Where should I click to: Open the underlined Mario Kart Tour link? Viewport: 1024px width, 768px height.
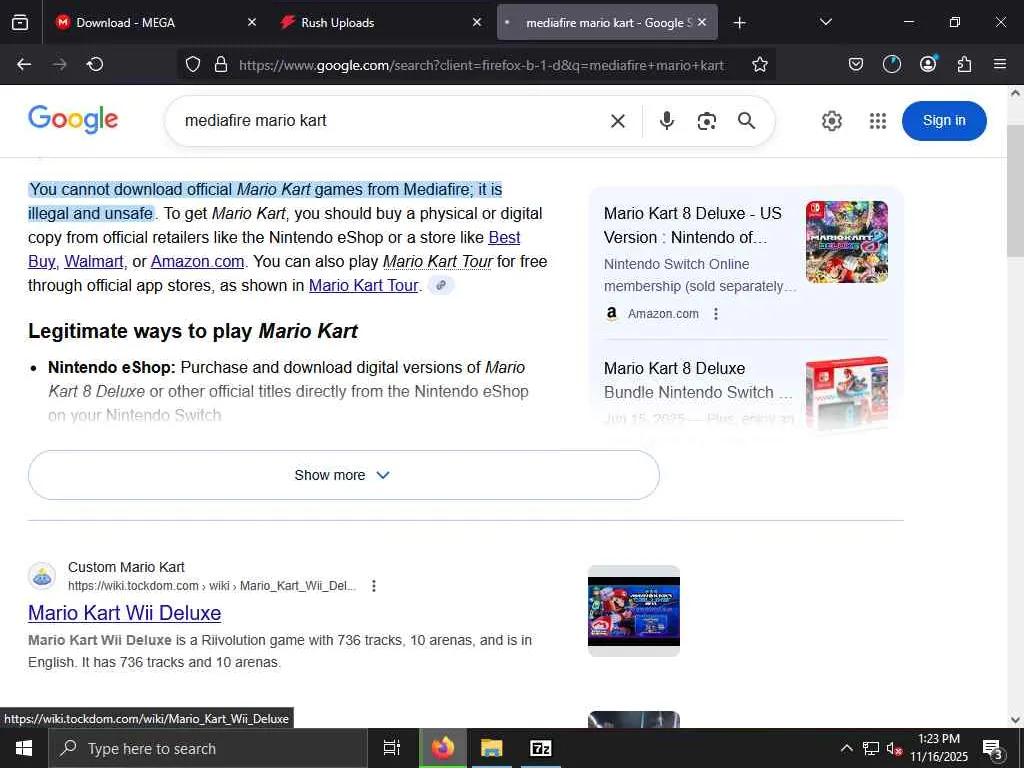coord(364,285)
